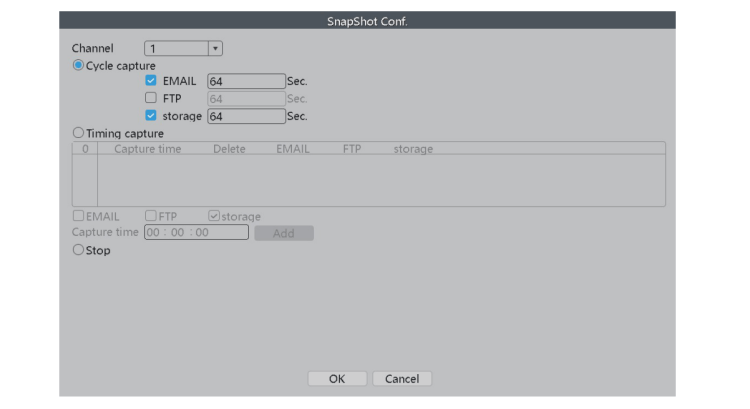Tick the EMAIL checkbox below the capture table
750x409 pixels.
click(x=78, y=216)
